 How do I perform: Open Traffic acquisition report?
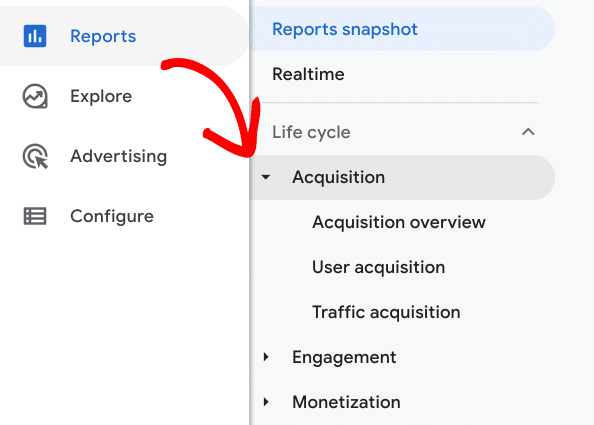coord(386,312)
